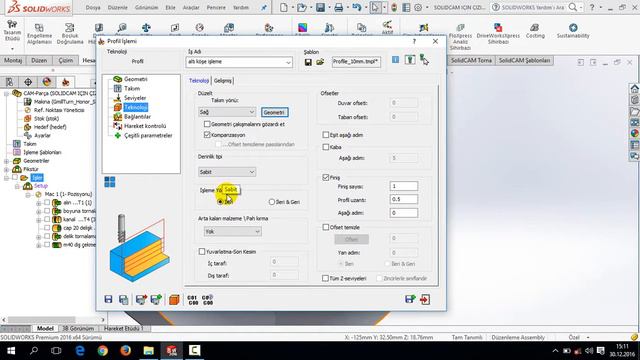This screenshot has height=360, width=640.
Task: Click the first G-code icon (C01 C00)
Action: pos(192,300)
